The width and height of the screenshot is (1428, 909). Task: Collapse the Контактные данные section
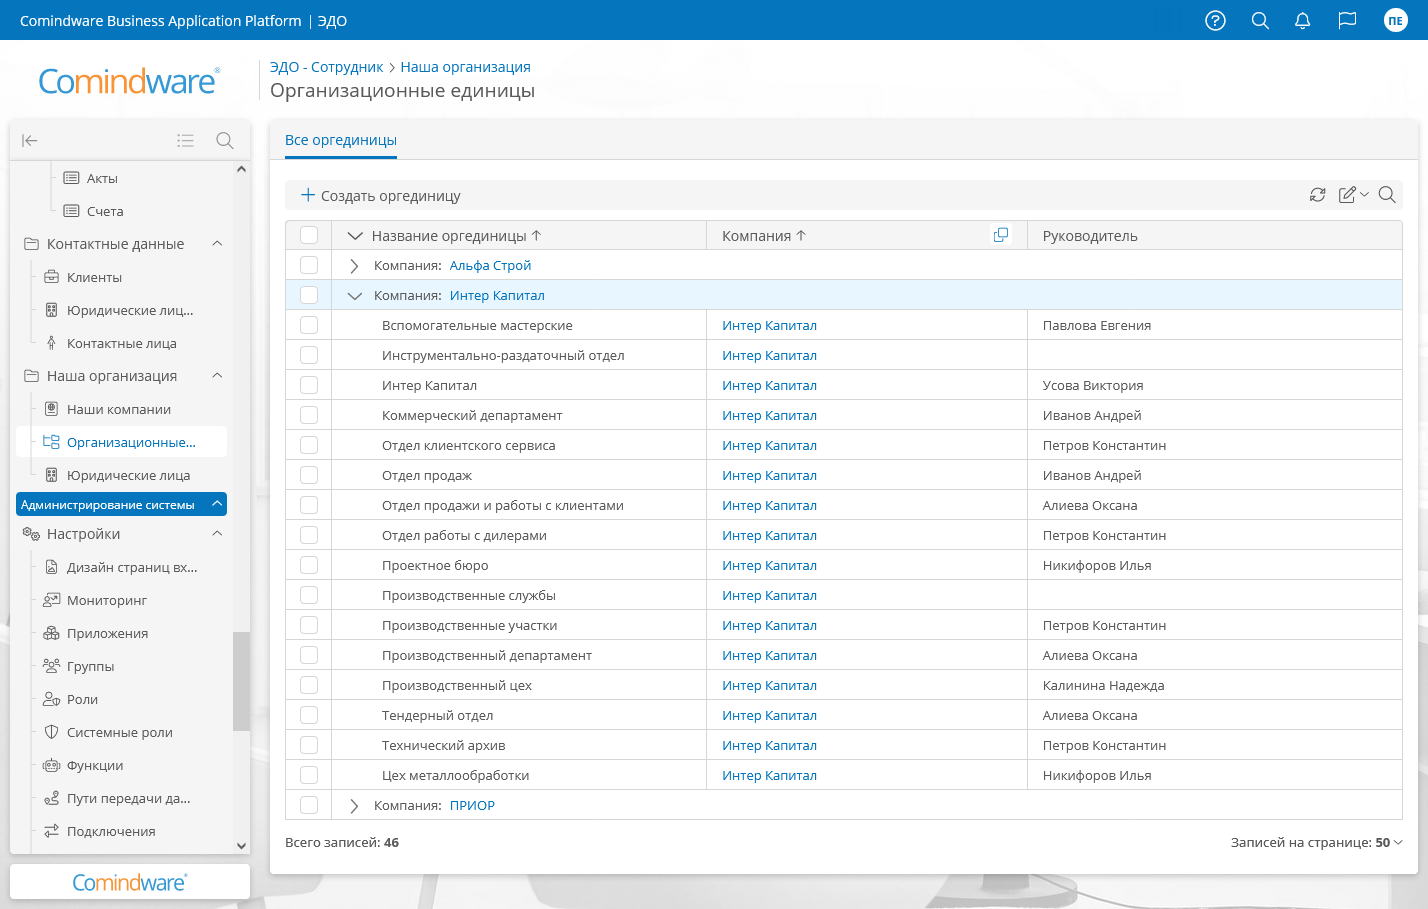(x=217, y=244)
